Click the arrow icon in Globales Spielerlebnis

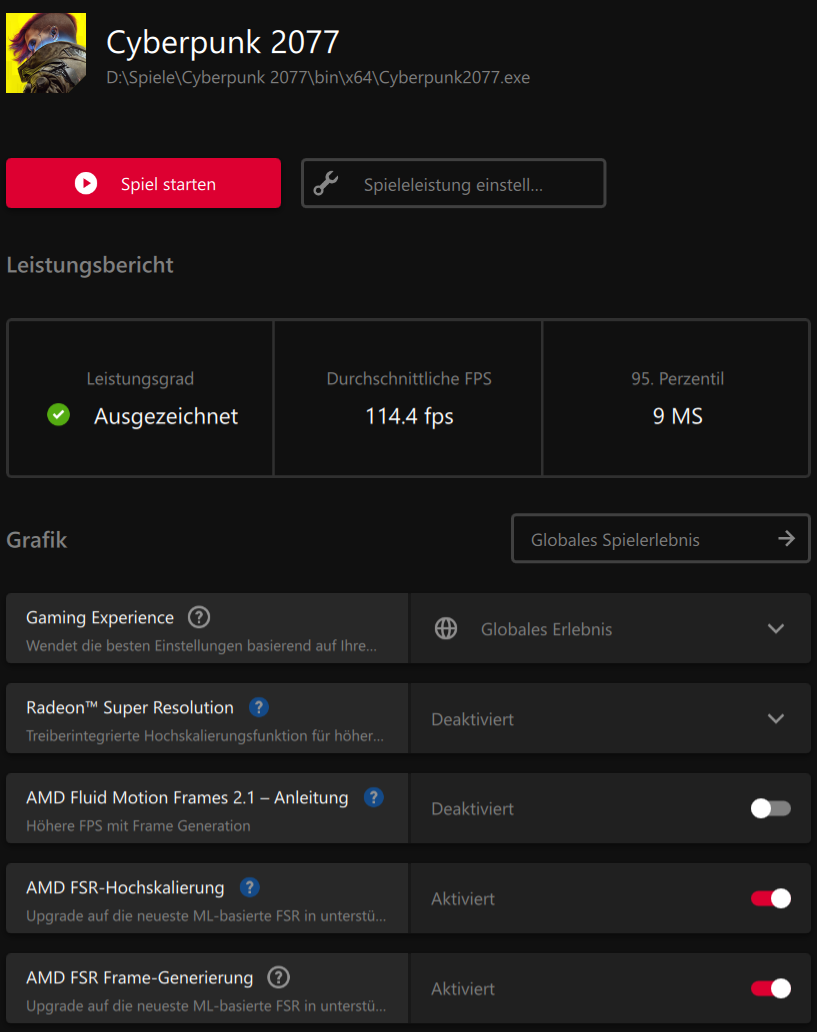coord(786,538)
